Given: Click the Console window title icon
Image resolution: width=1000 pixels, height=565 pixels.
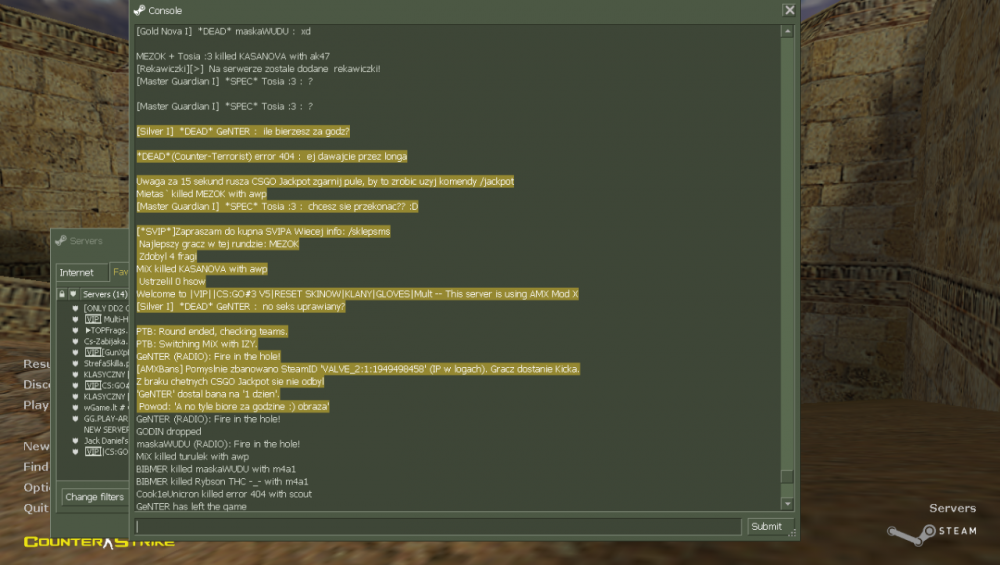Looking at the screenshot, I should [x=139, y=10].
